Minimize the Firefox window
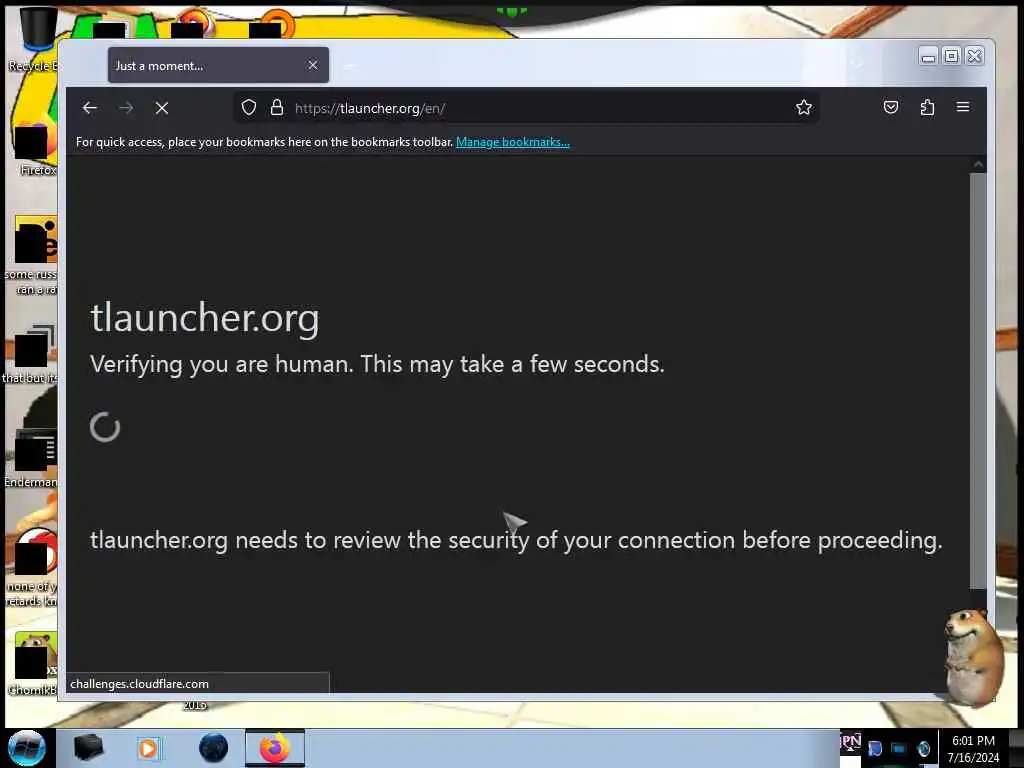The width and height of the screenshot is (1024, 768). (x=927, y=56)
